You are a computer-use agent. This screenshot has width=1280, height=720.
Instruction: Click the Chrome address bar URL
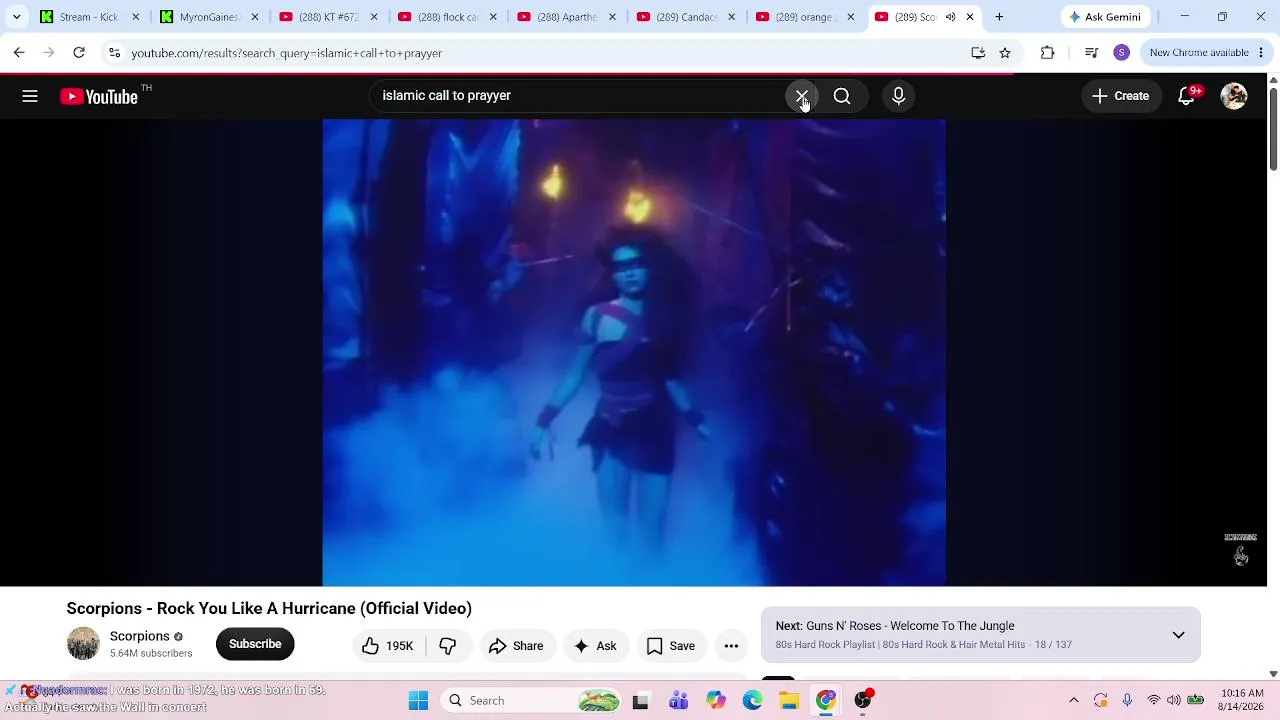[287, 53]
